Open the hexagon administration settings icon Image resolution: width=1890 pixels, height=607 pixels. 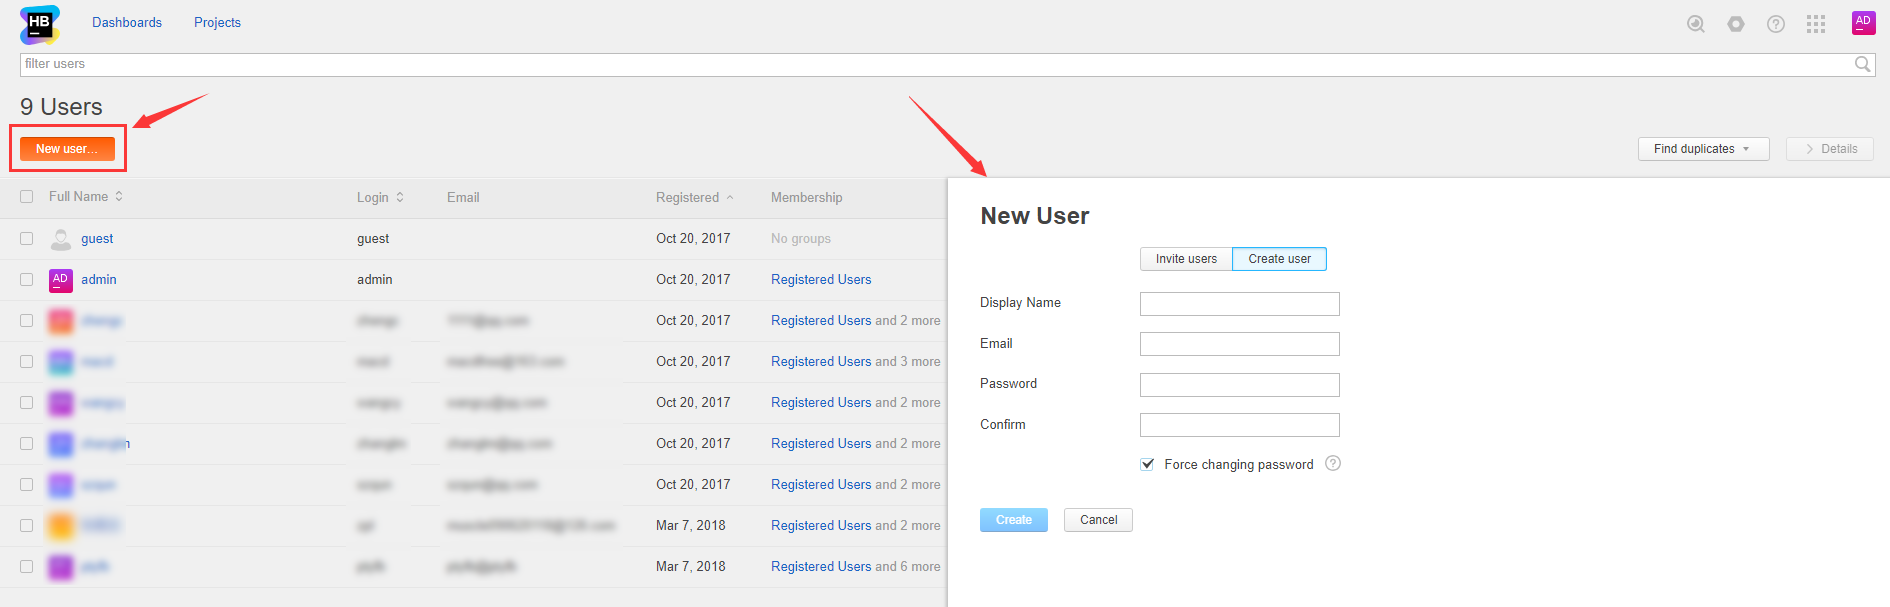tap(1735, 24)
